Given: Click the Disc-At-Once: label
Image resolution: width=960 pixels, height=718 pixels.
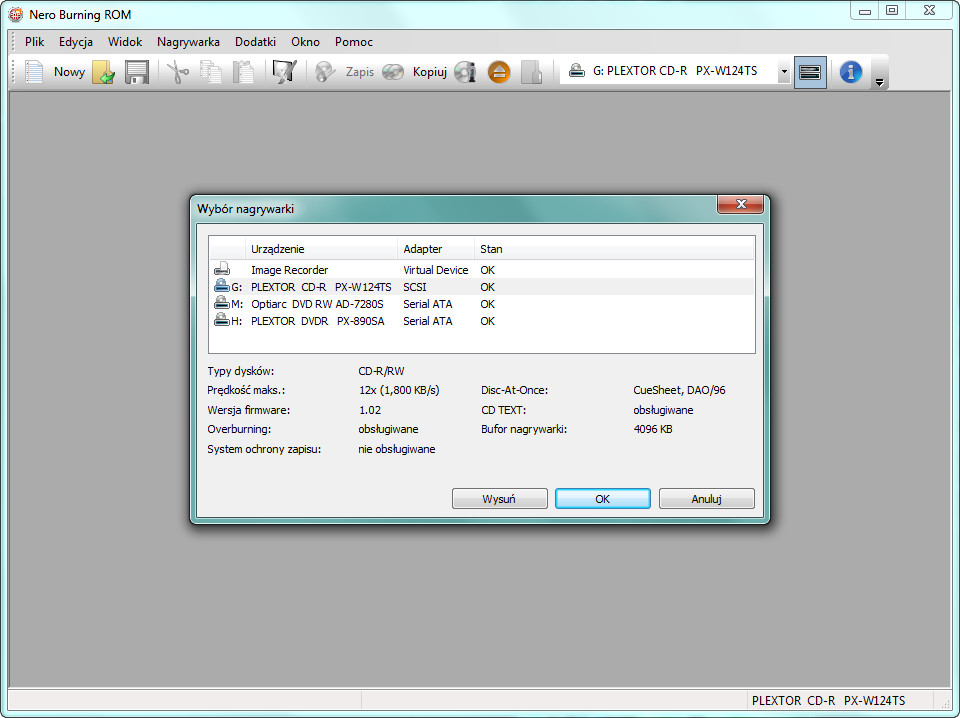Looking at the screenshot, I should (x=514, y=390).
